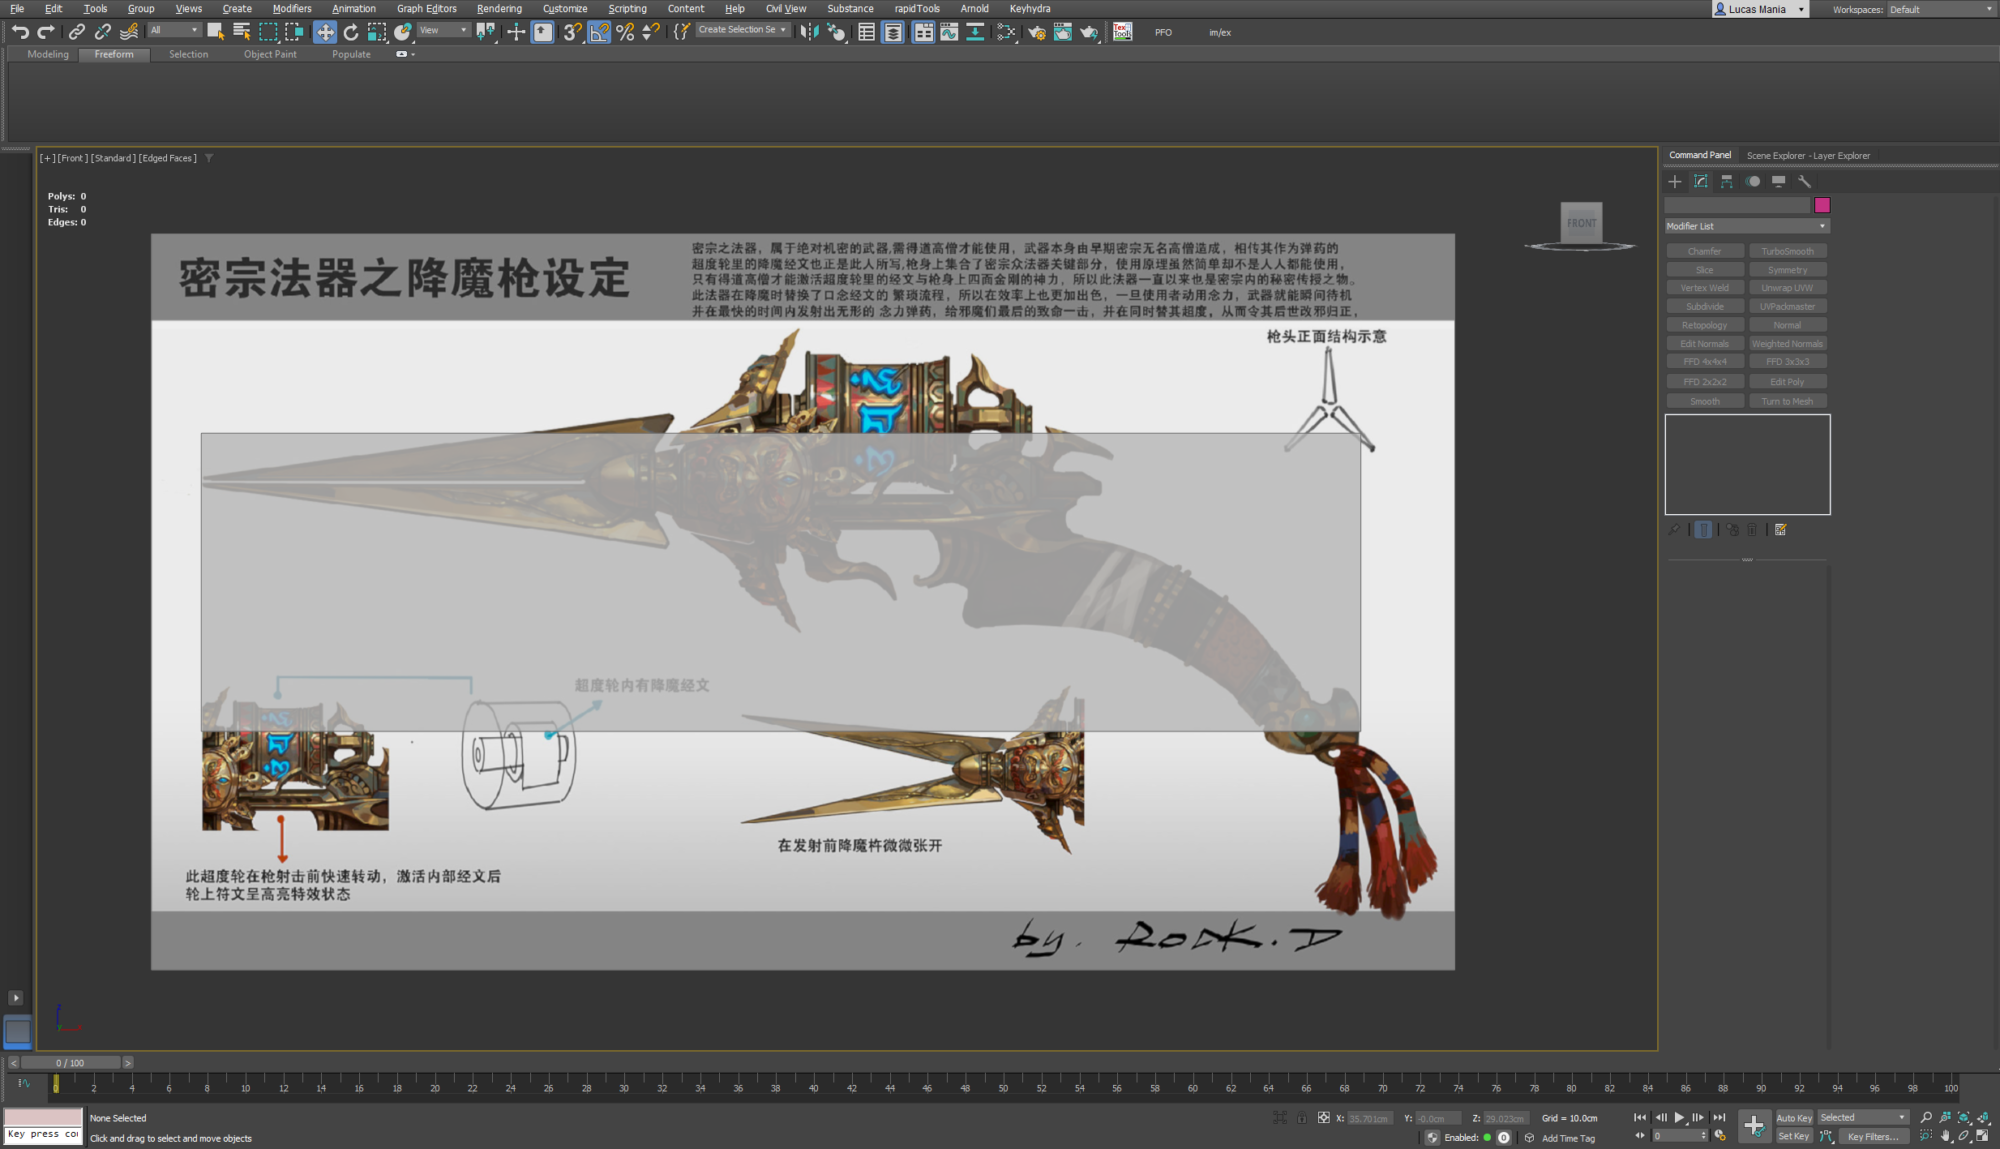Click the green Enabled indicator
The image size is (2000, 1149).
tap(1489, 1137)
